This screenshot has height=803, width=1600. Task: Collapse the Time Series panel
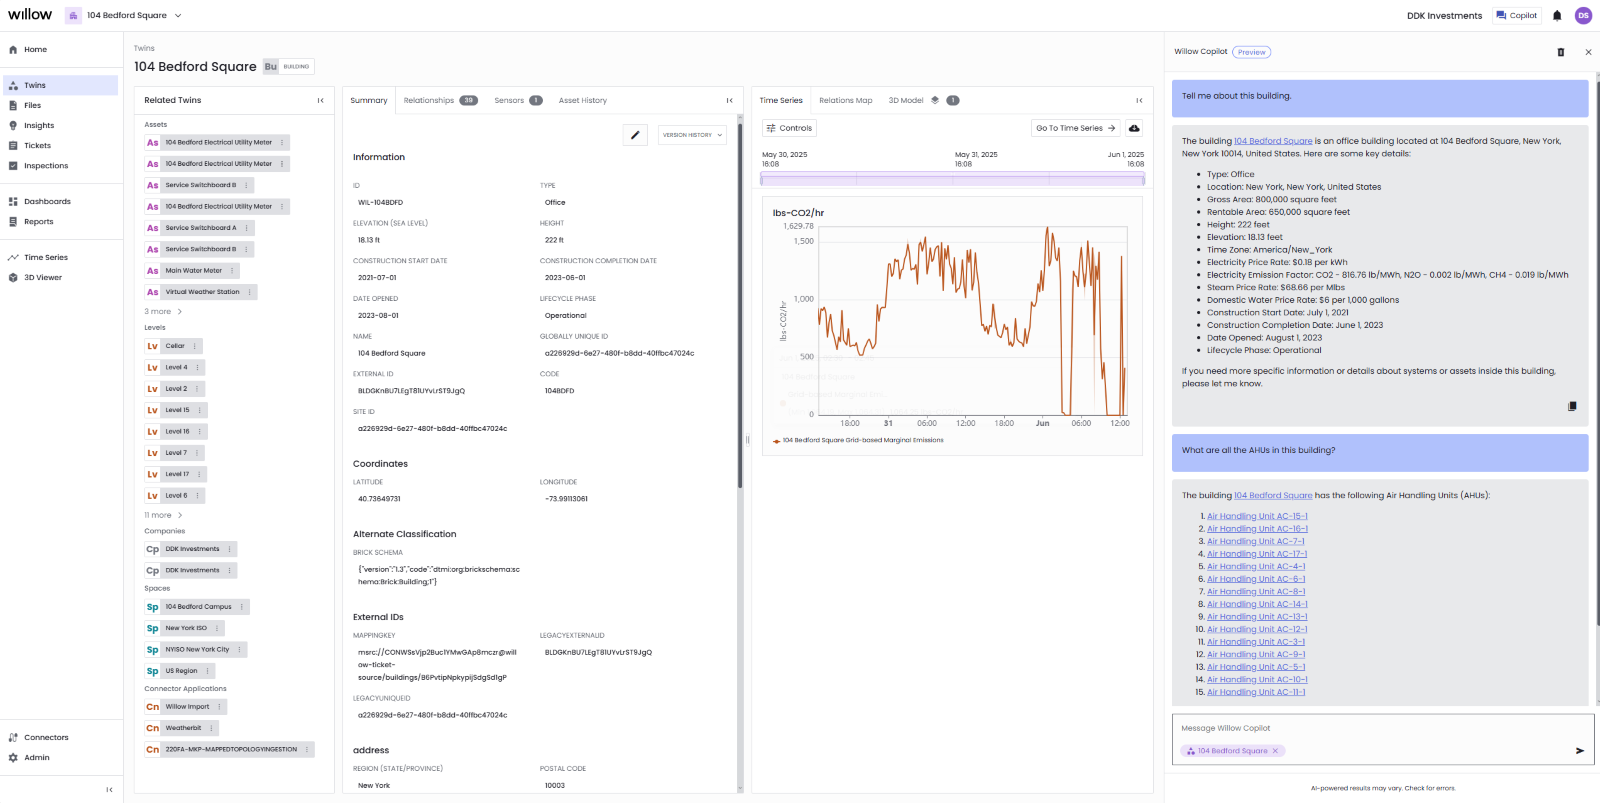tap(1139, 100)
